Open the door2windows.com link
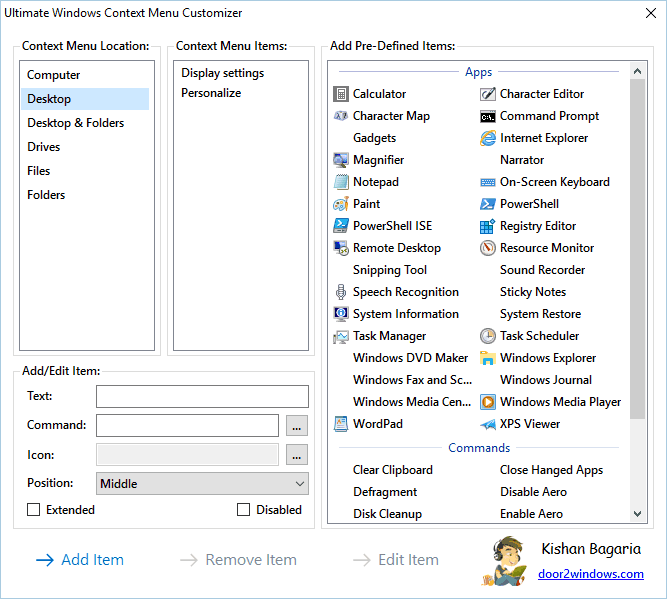 [x=591, y=574]
